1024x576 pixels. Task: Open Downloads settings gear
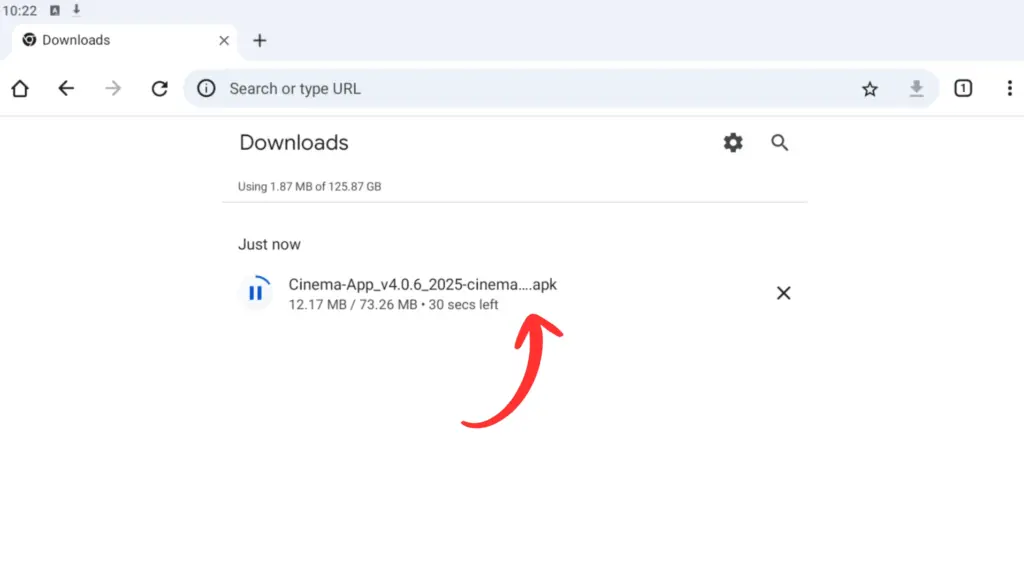click(733, 143)
